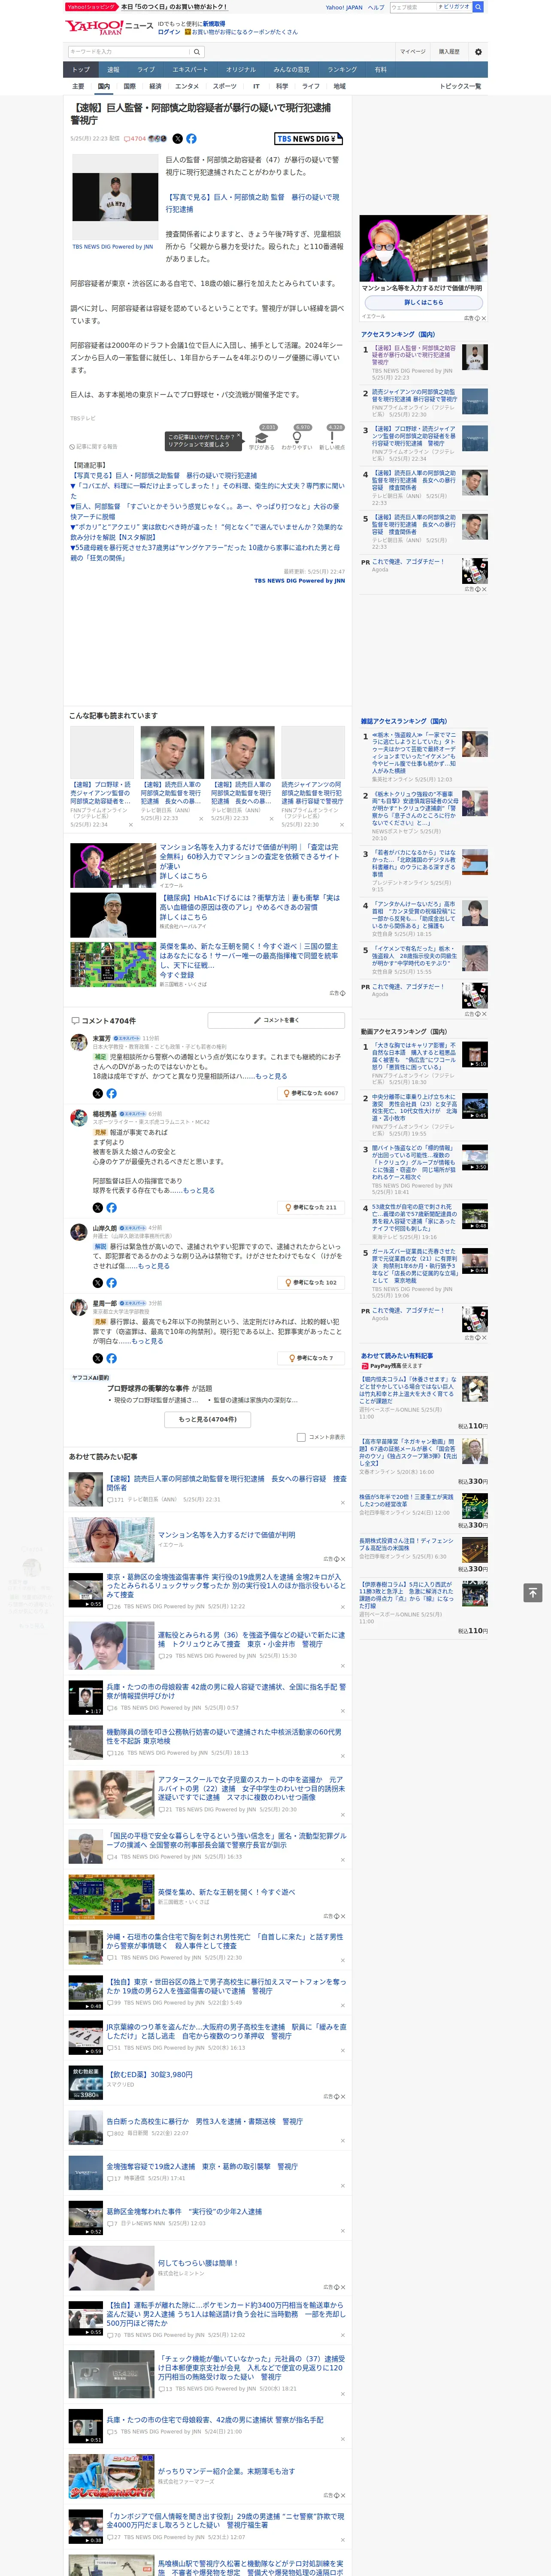Click the scroll-to-top arrow button

pyautogui.click(x=533, y=1592)
